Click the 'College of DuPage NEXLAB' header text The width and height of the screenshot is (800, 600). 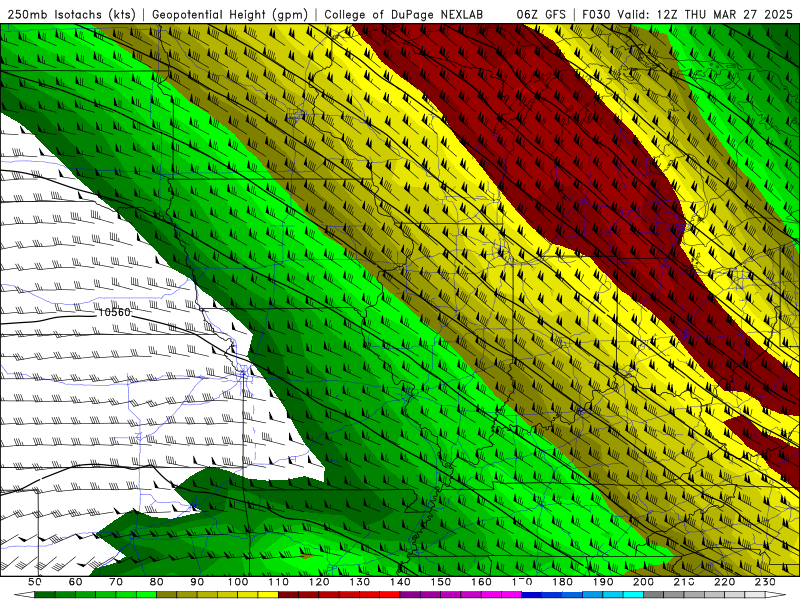tap(403, 14)
